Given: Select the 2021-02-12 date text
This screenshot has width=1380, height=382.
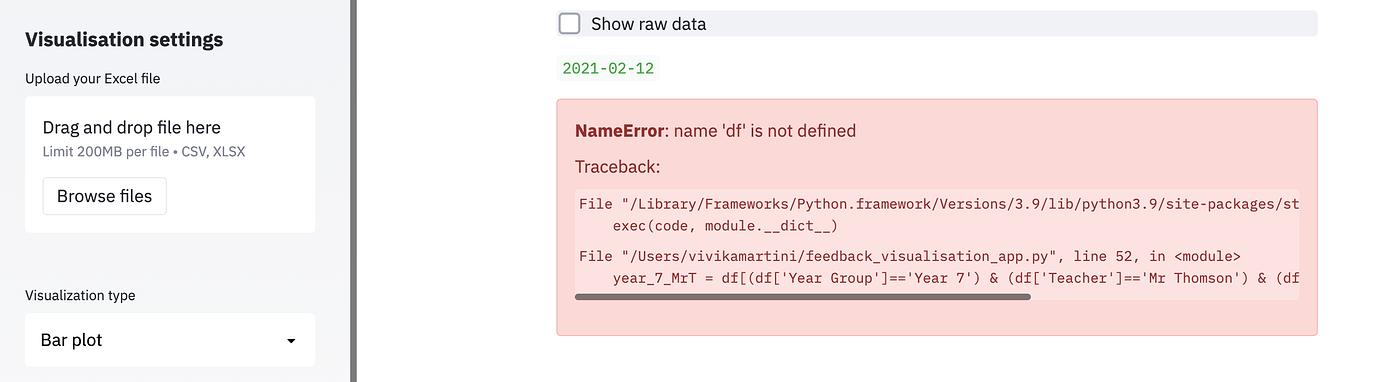Looking at the screenshot, I should coord(608,68).
